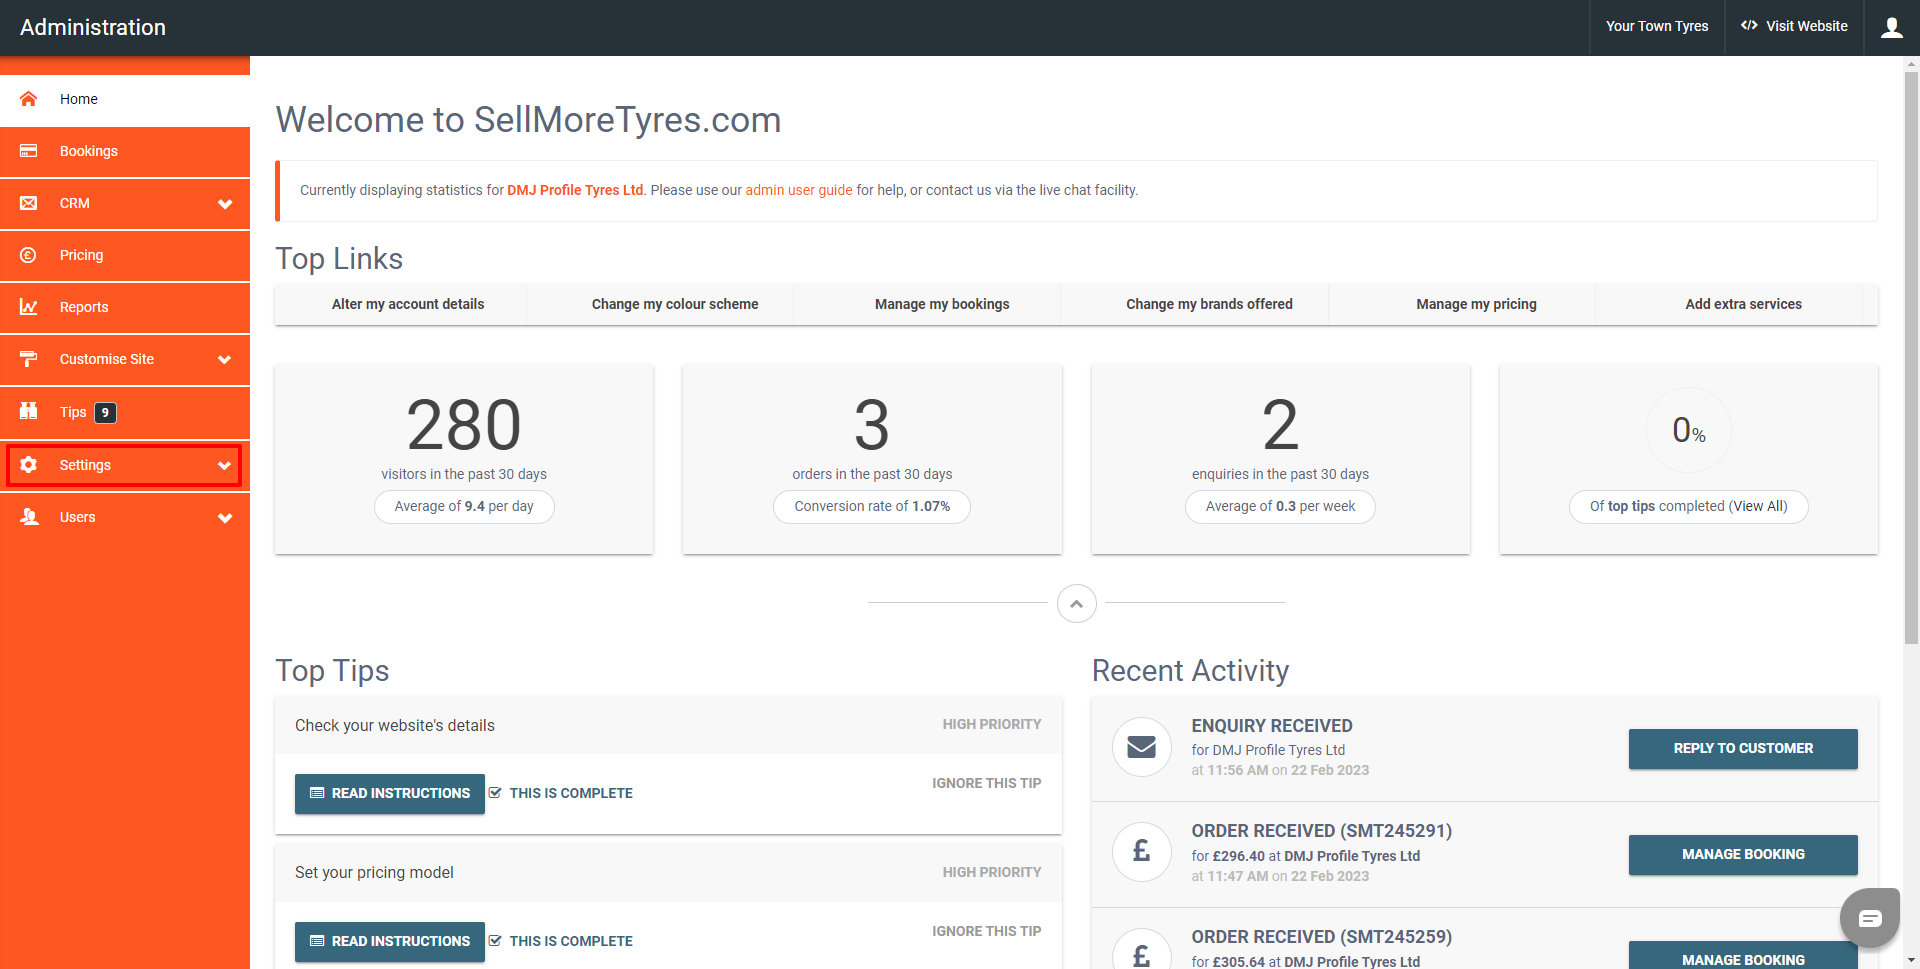The height and width of the screenshot is (969, 1920).
Task: Collapse the statistics section with round chevron
Action: click(x=1076, y=604)
